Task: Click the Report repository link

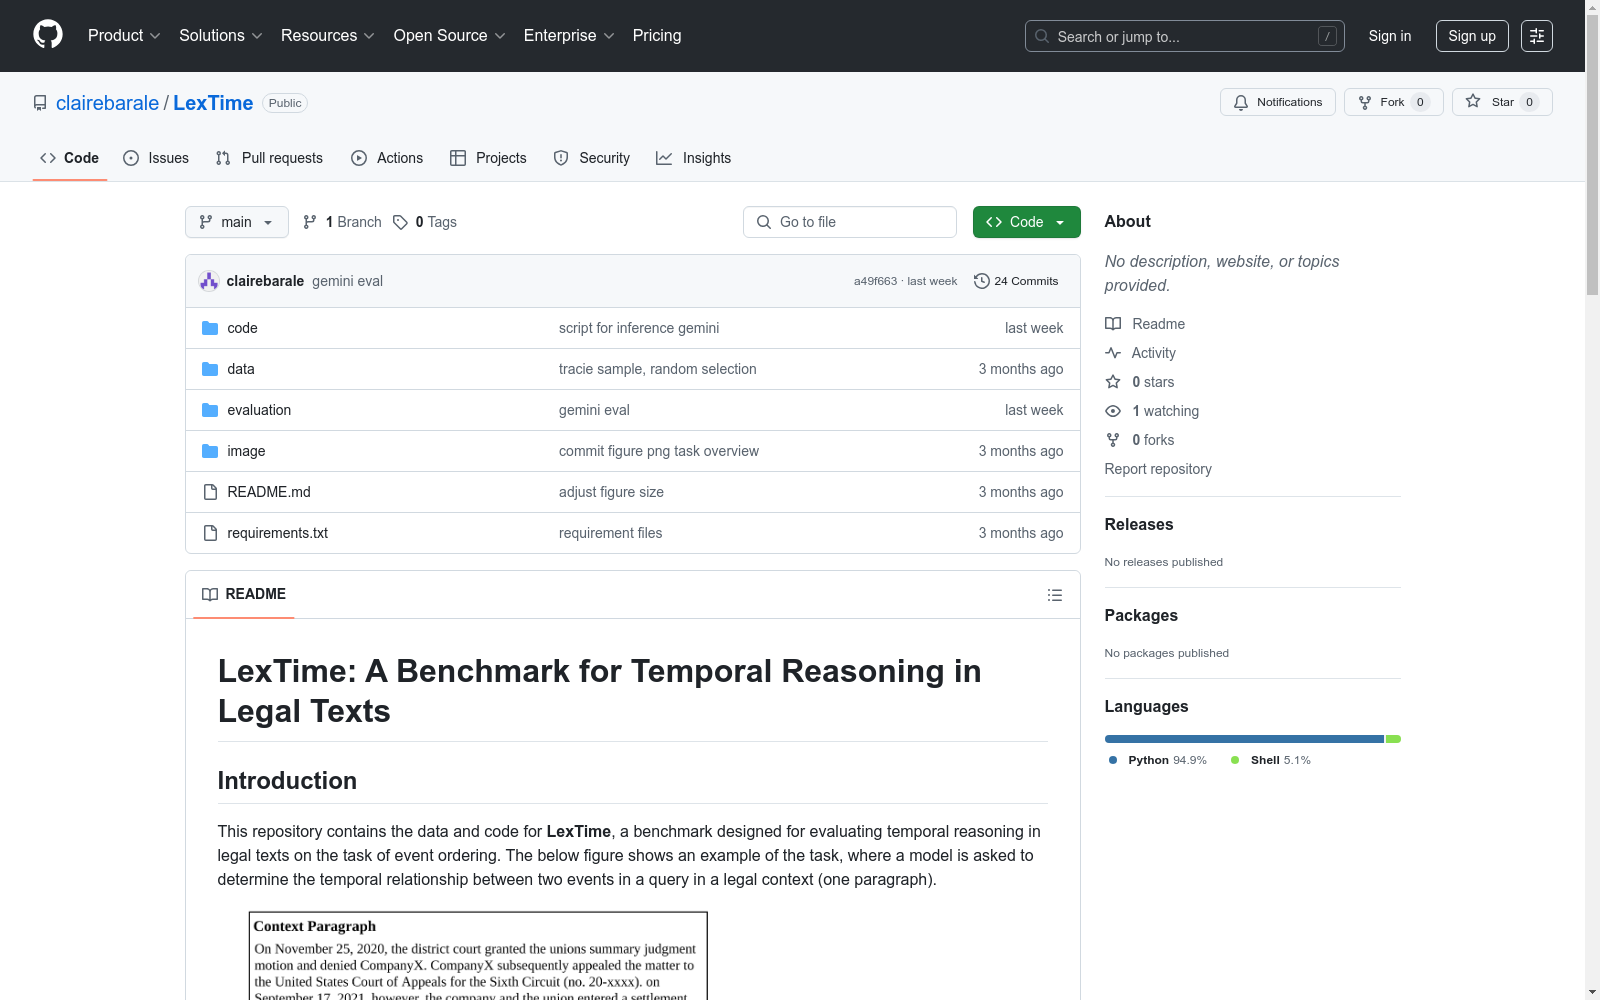Action: coord(1158,469)
